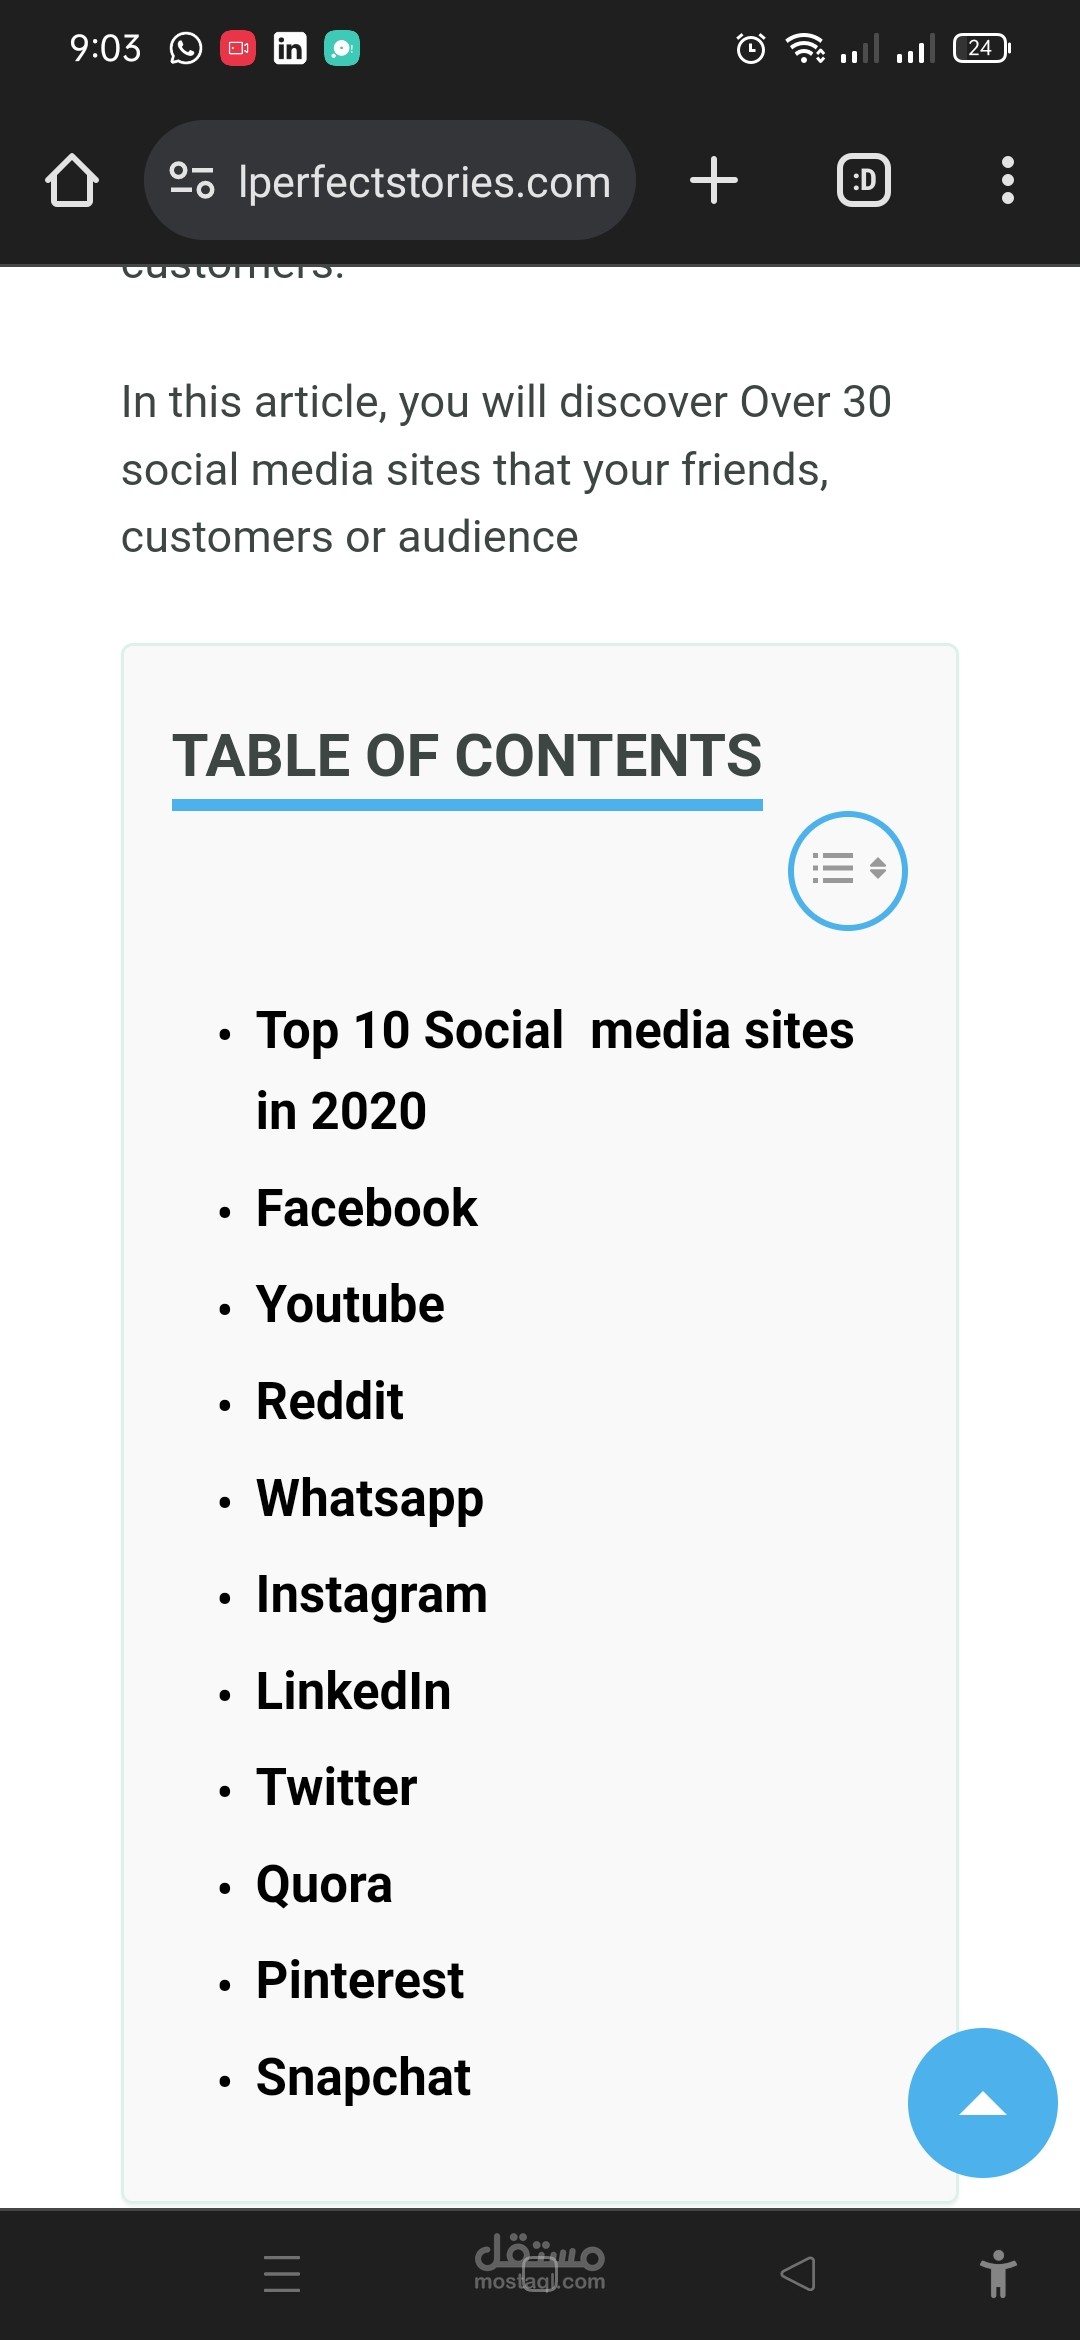Open the three-dot browser menu
This screenshot has width=1080, height=2340.
[1008, 181]
